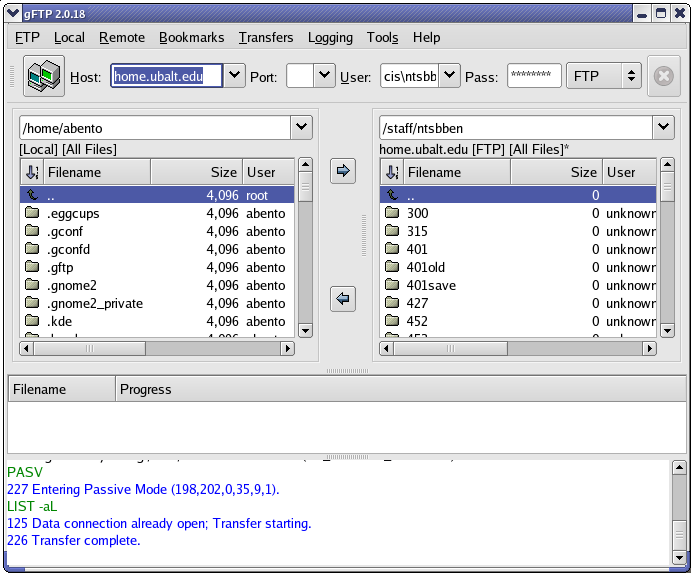Open the Logging menu
Viewport: 691px width, 573px height.
click(x=331, y=37)
